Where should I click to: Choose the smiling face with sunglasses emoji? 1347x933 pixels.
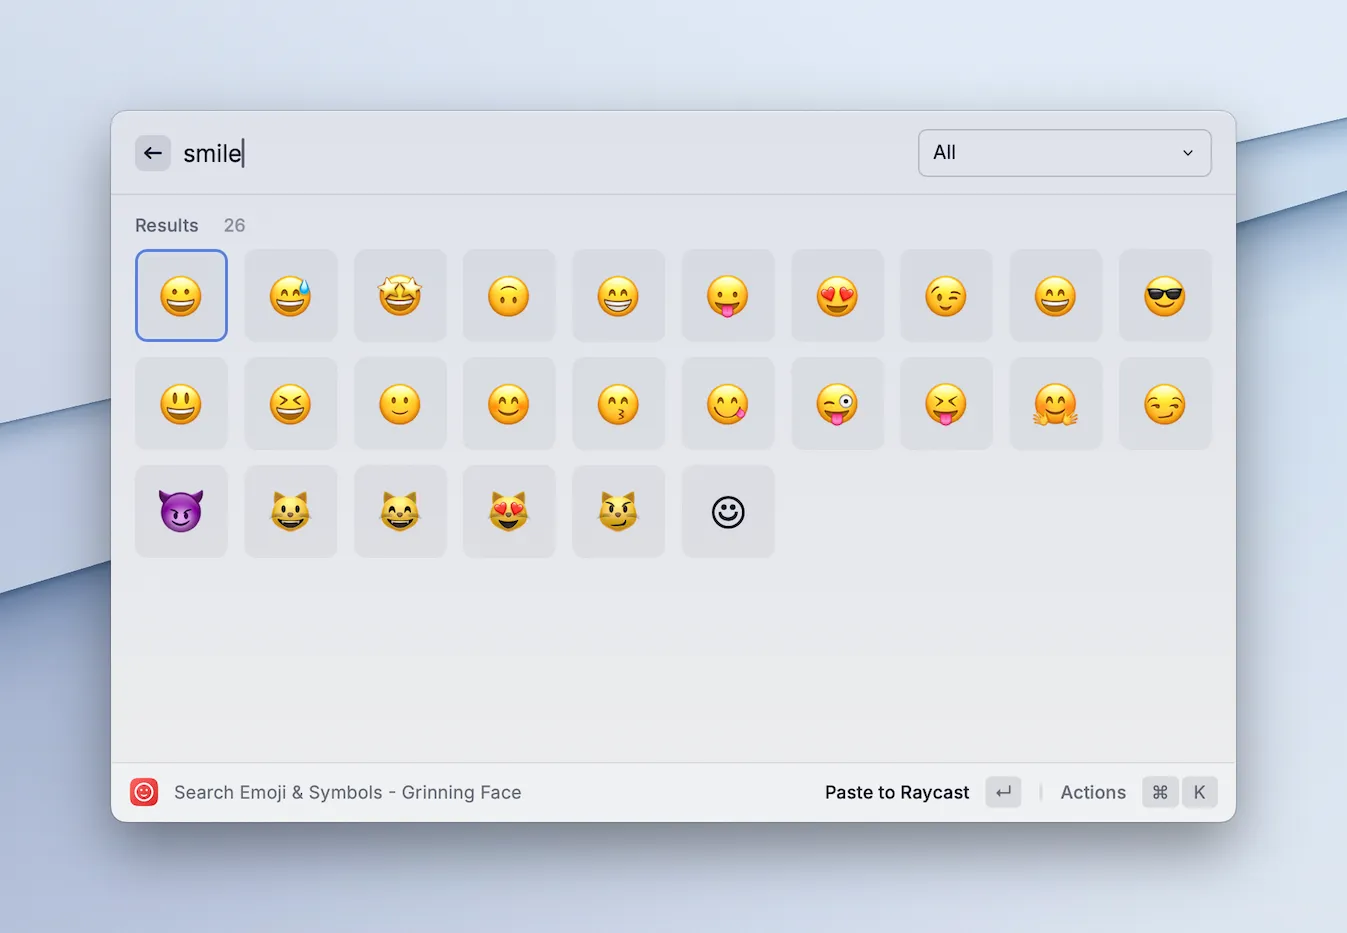[1165, 295]
